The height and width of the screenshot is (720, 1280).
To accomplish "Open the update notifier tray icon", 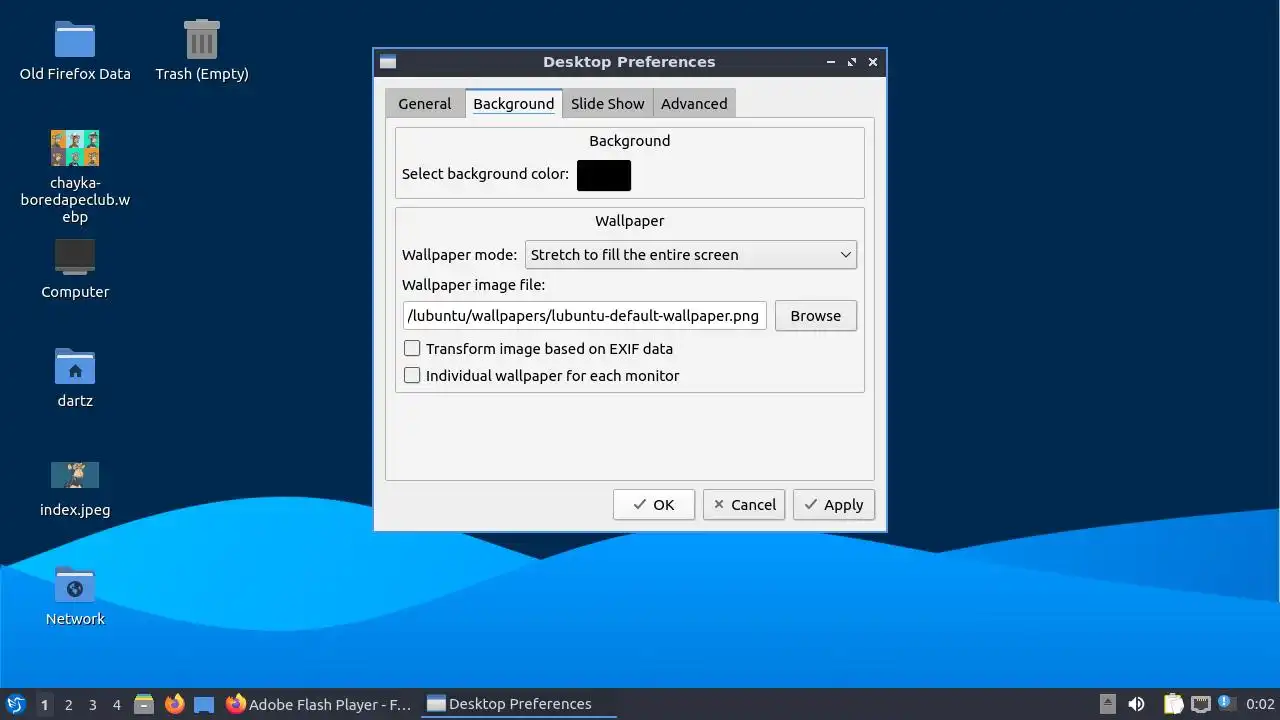I will (1227, 704).
